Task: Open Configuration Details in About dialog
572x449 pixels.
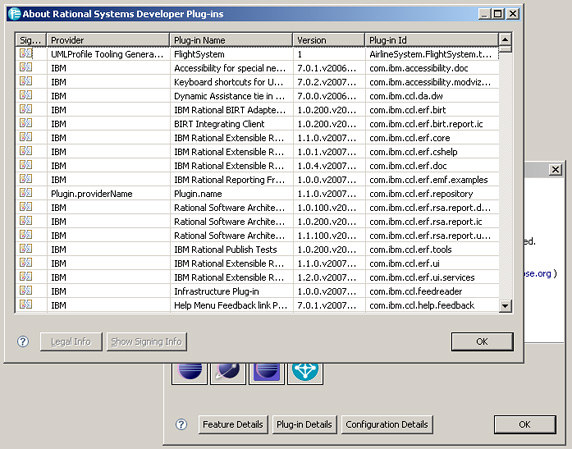Action: [x=387, y=425]
